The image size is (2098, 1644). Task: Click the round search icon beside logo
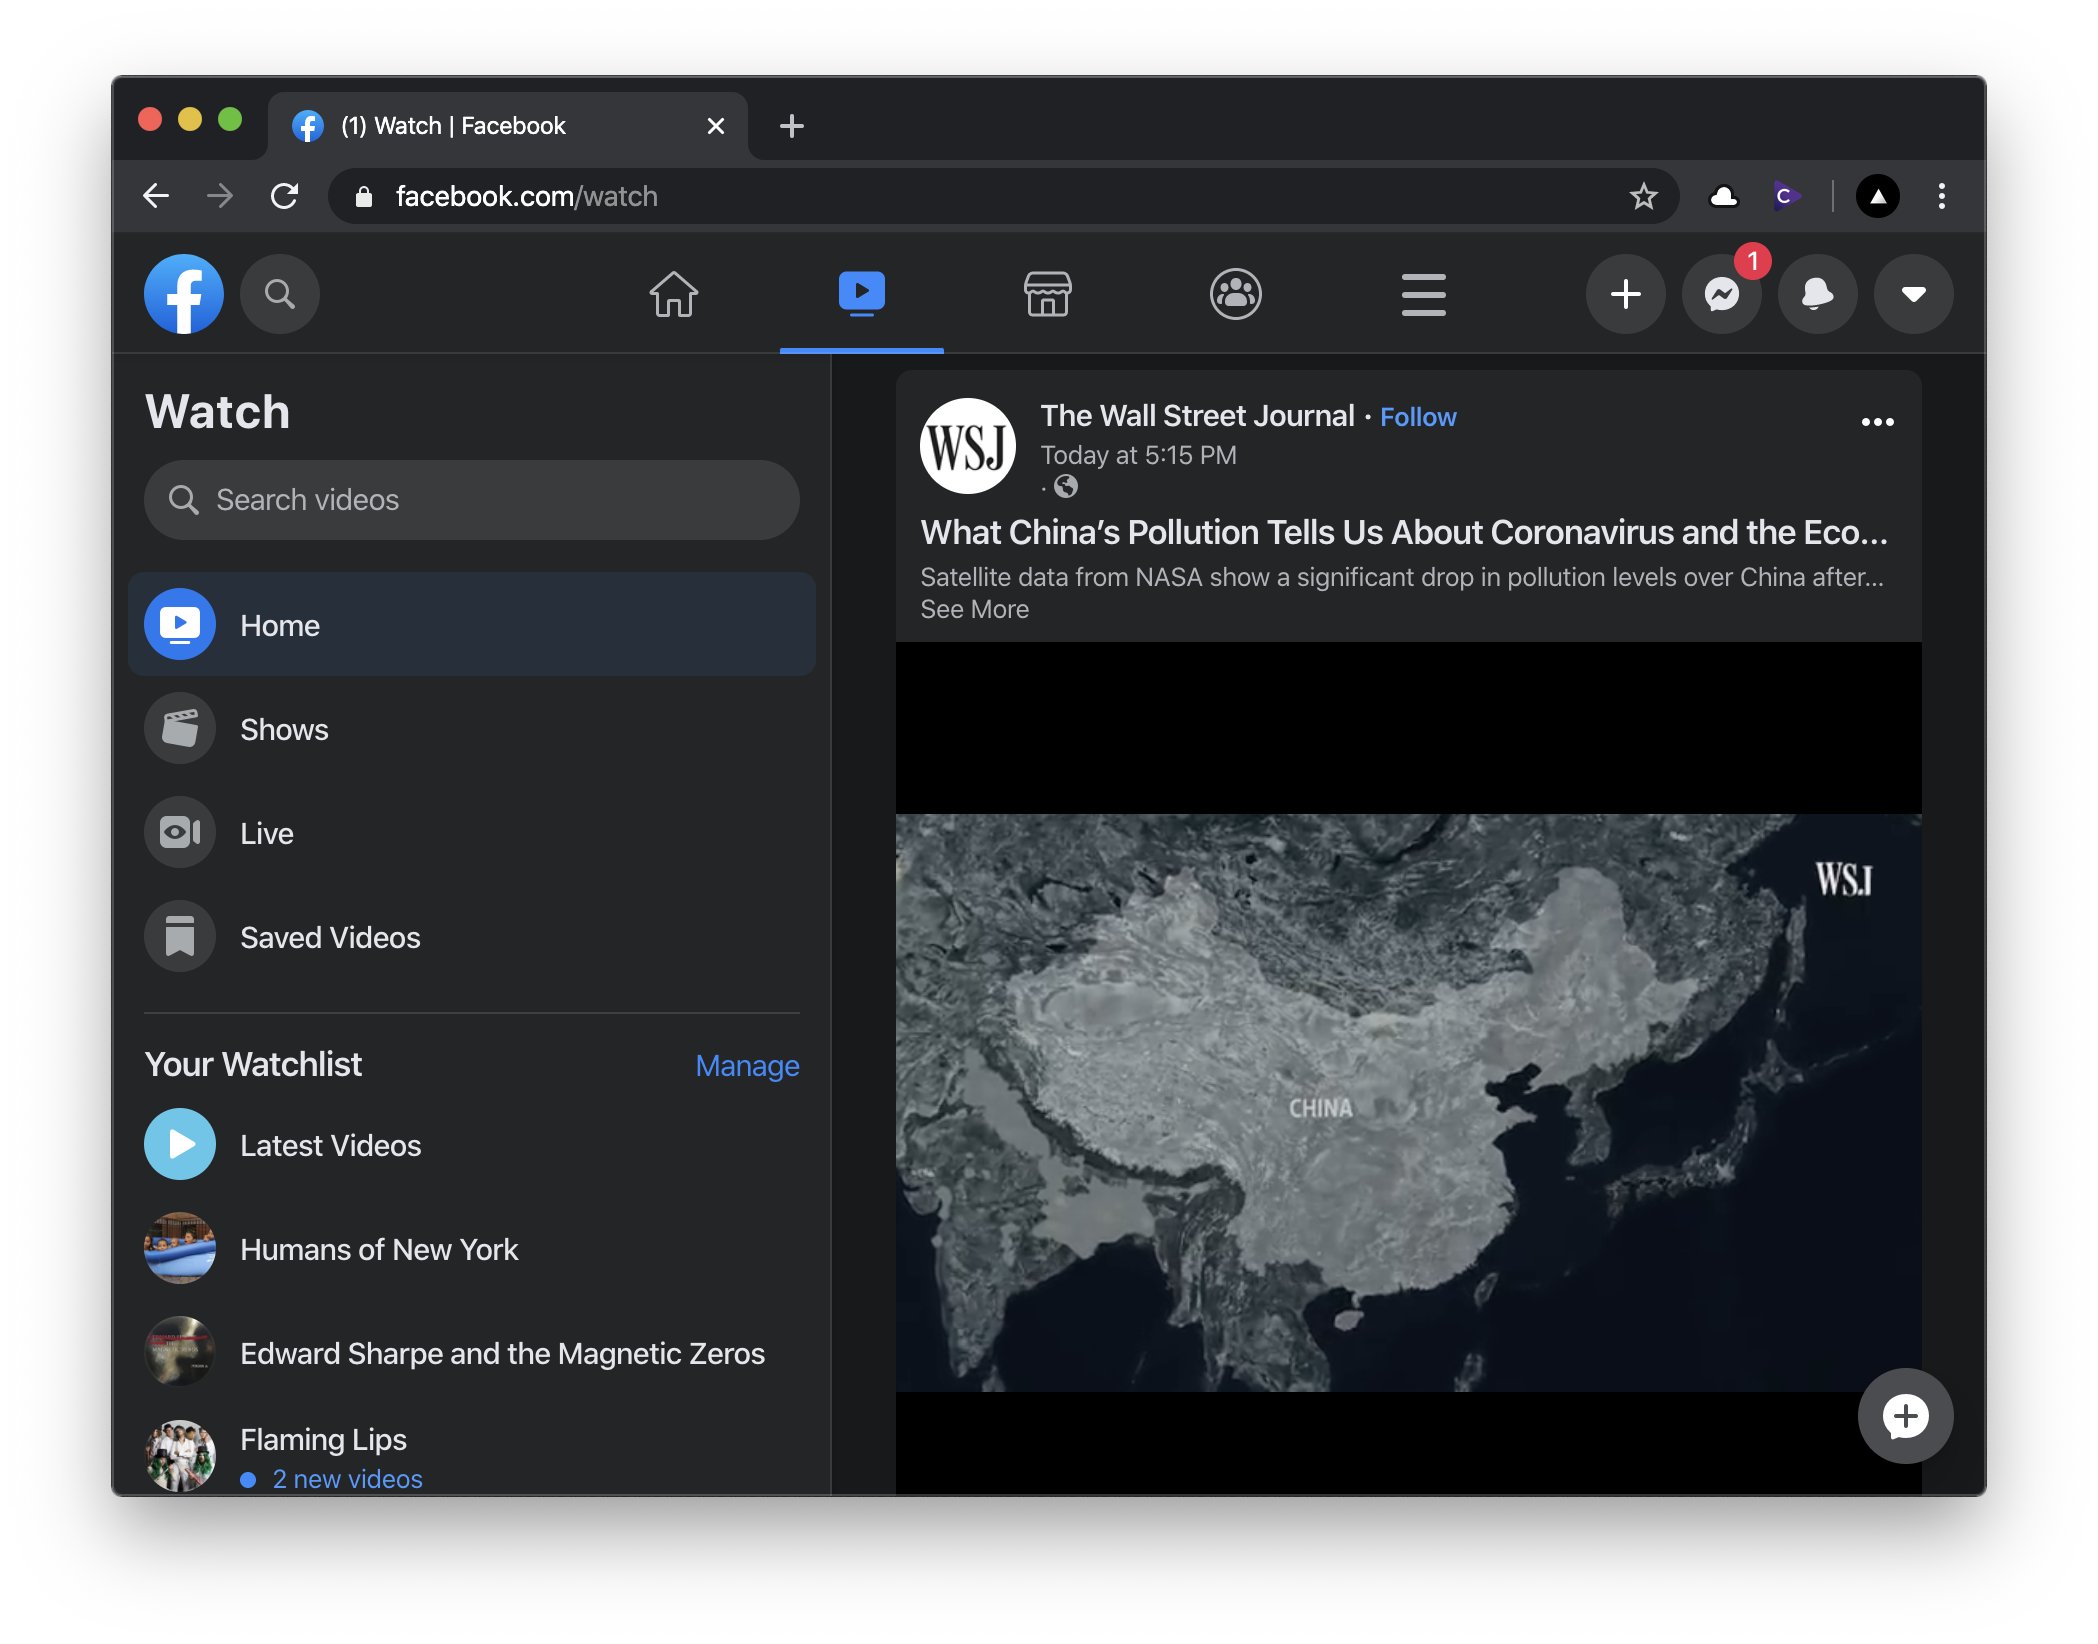pyautogui.click(x=280, y=294)
